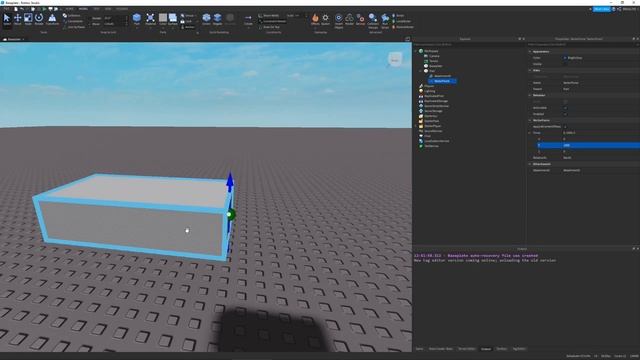
Task: Select the Select tool in the ribbon
Action: [7, 19]
